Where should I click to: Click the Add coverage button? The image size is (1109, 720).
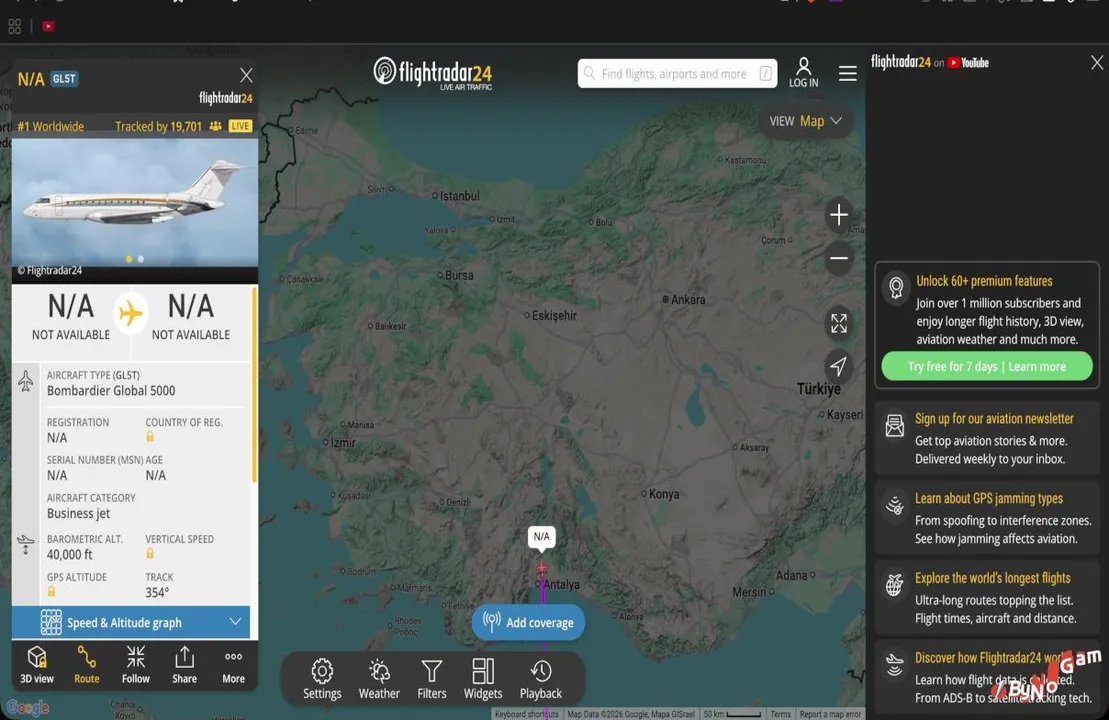click(x=528, y=622)
